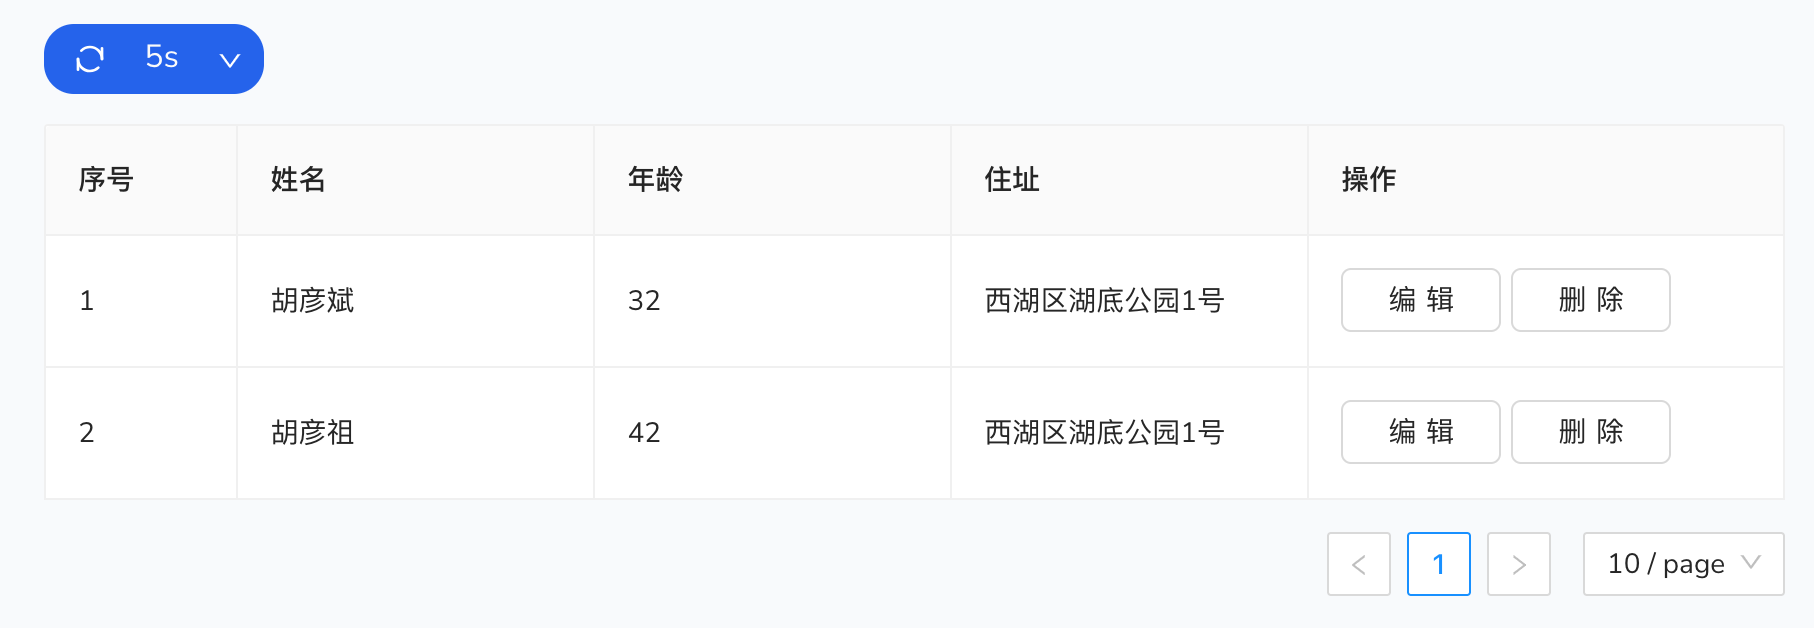Screen dimensions: 1814x628
Task: Go to previous page arrow
Action: 1358,564
